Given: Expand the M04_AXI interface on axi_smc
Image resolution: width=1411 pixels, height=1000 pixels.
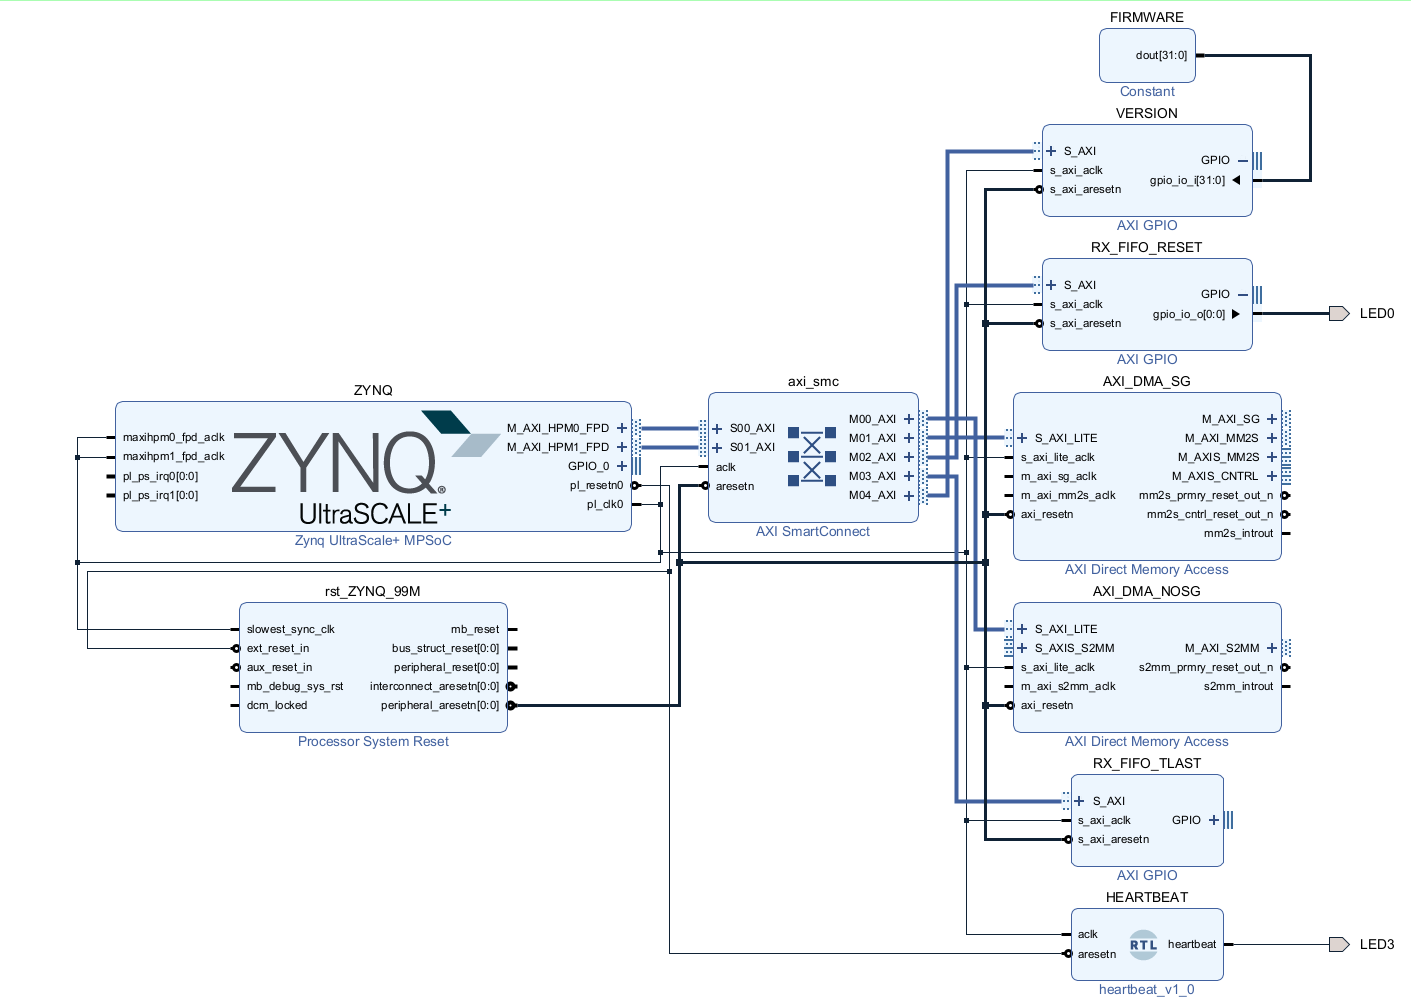Looking at the screenshot, I should pyautogui.click(x=909, y=495).
